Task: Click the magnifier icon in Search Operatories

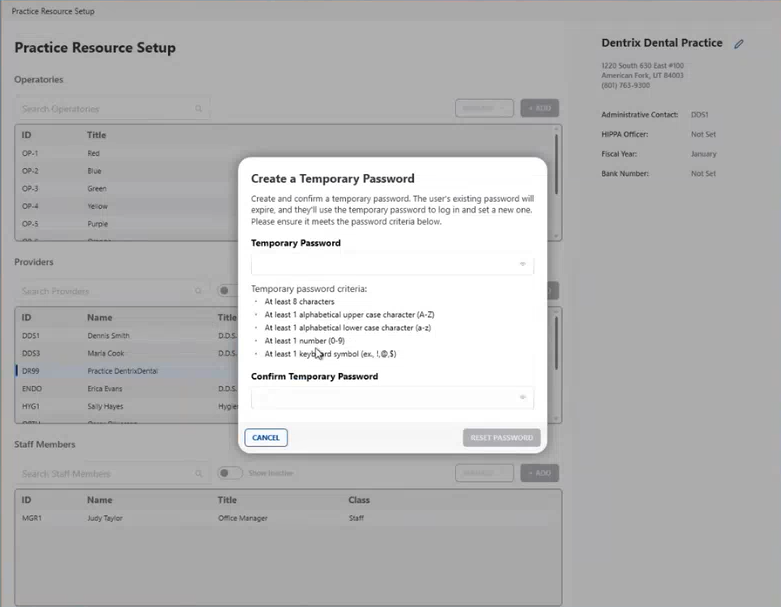Action: coord(199,109)
